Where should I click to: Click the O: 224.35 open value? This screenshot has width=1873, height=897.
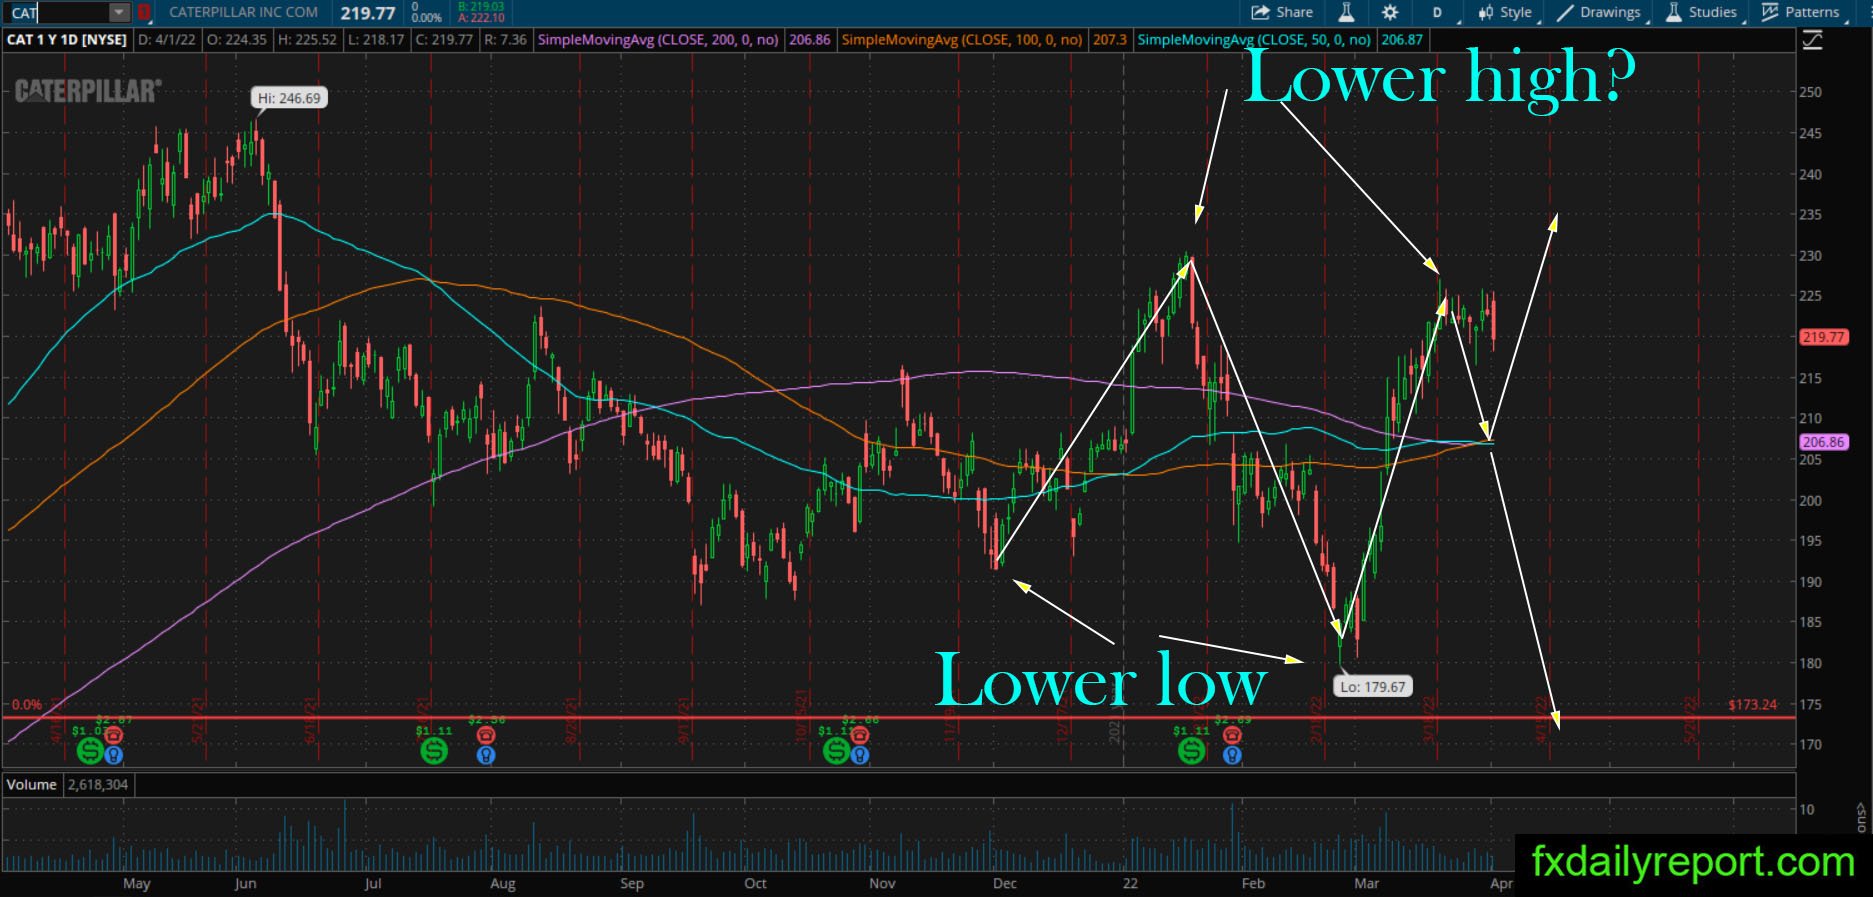coord(237,40)
